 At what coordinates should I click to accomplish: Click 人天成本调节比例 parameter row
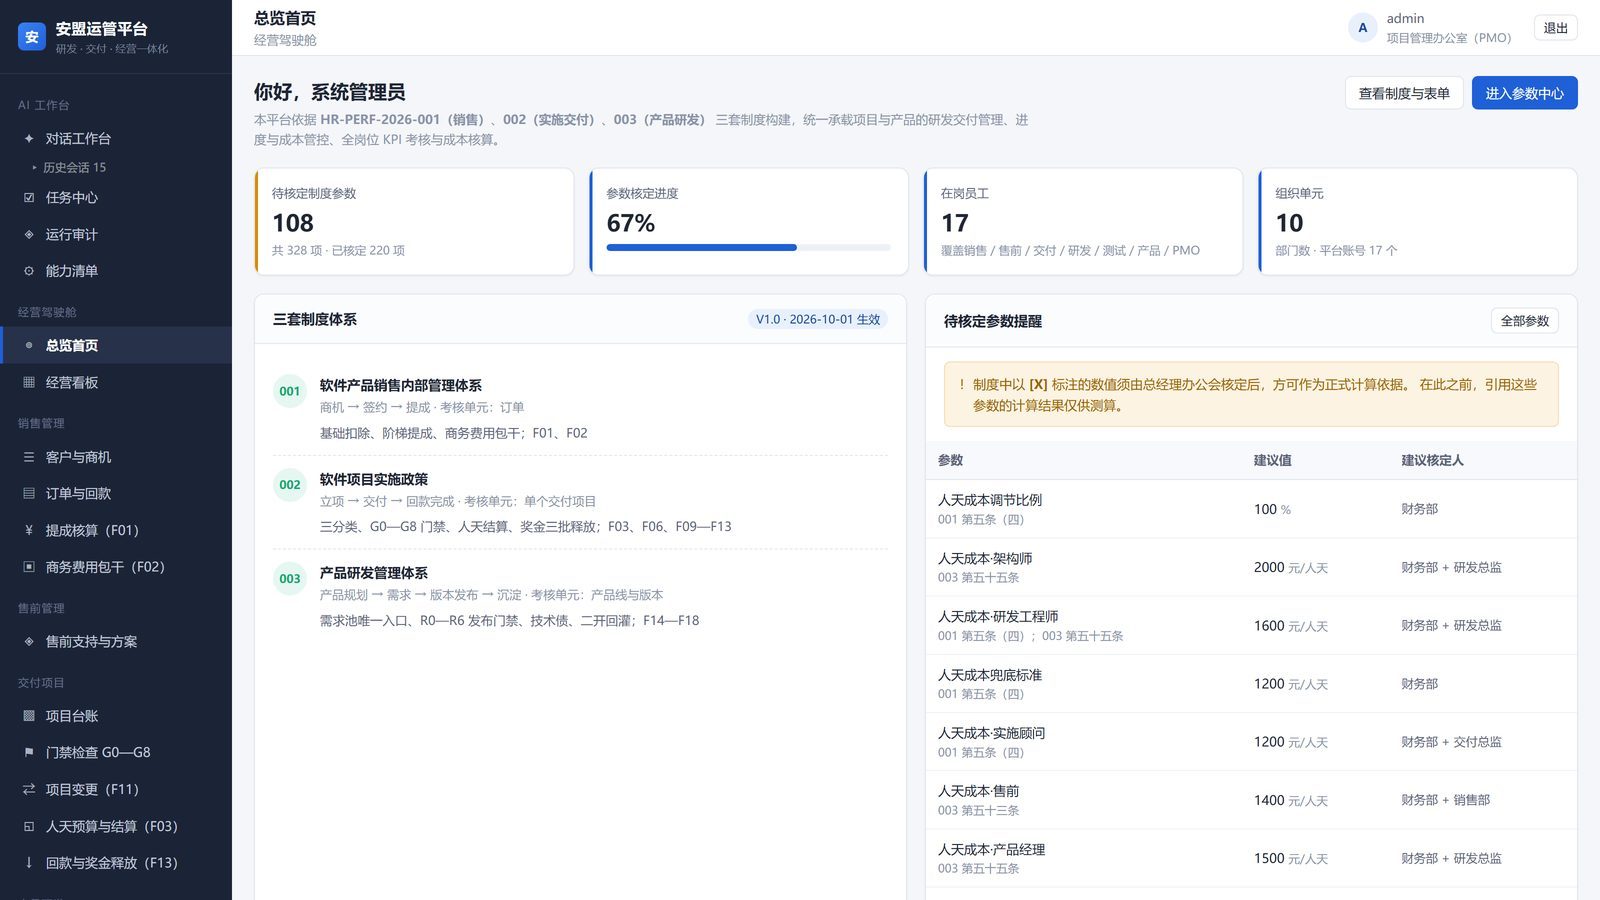click(1251, 509)
